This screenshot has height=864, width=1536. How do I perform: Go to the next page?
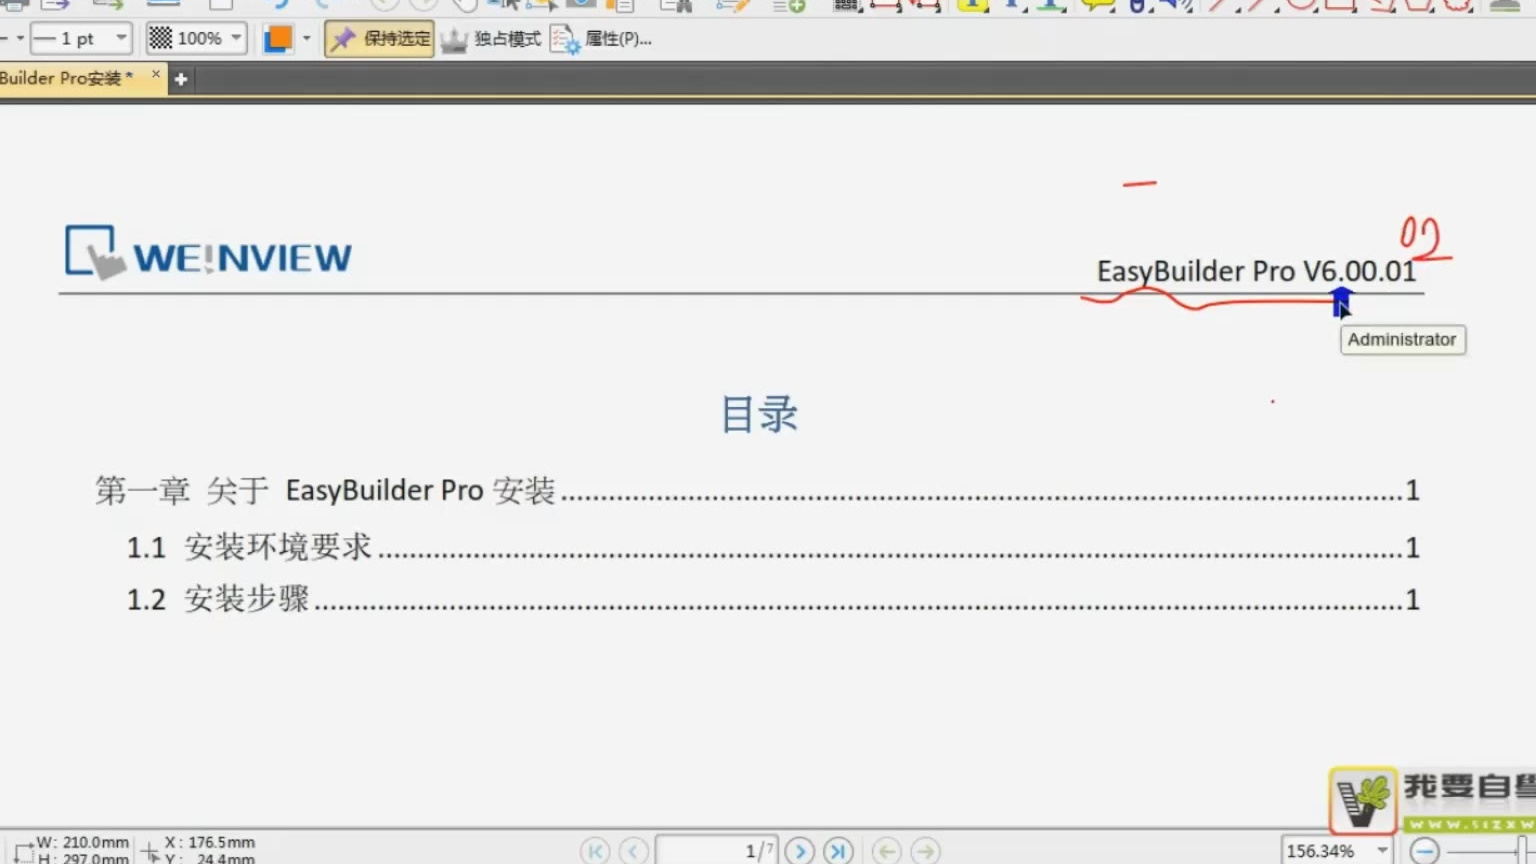pyautogui.click(x=799, y=850)
